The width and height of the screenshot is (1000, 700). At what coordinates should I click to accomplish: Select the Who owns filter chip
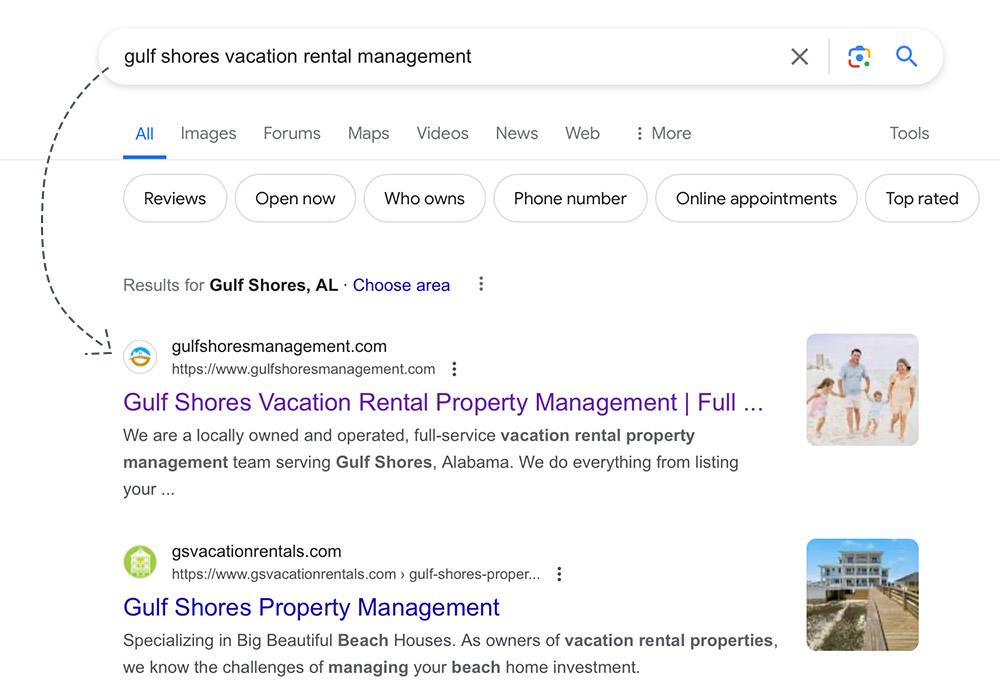(424, 198)
